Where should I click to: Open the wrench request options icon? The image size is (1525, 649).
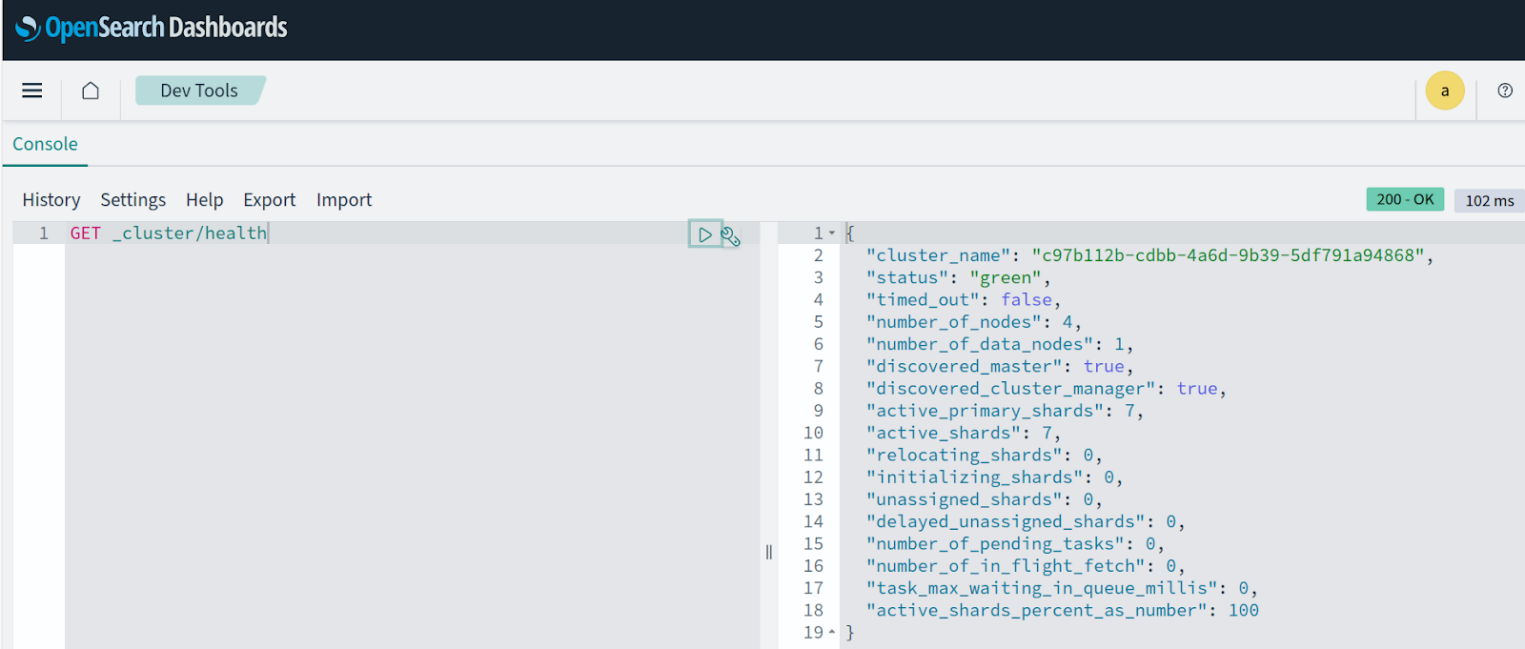pyautogui.click(x=731, y=236)
